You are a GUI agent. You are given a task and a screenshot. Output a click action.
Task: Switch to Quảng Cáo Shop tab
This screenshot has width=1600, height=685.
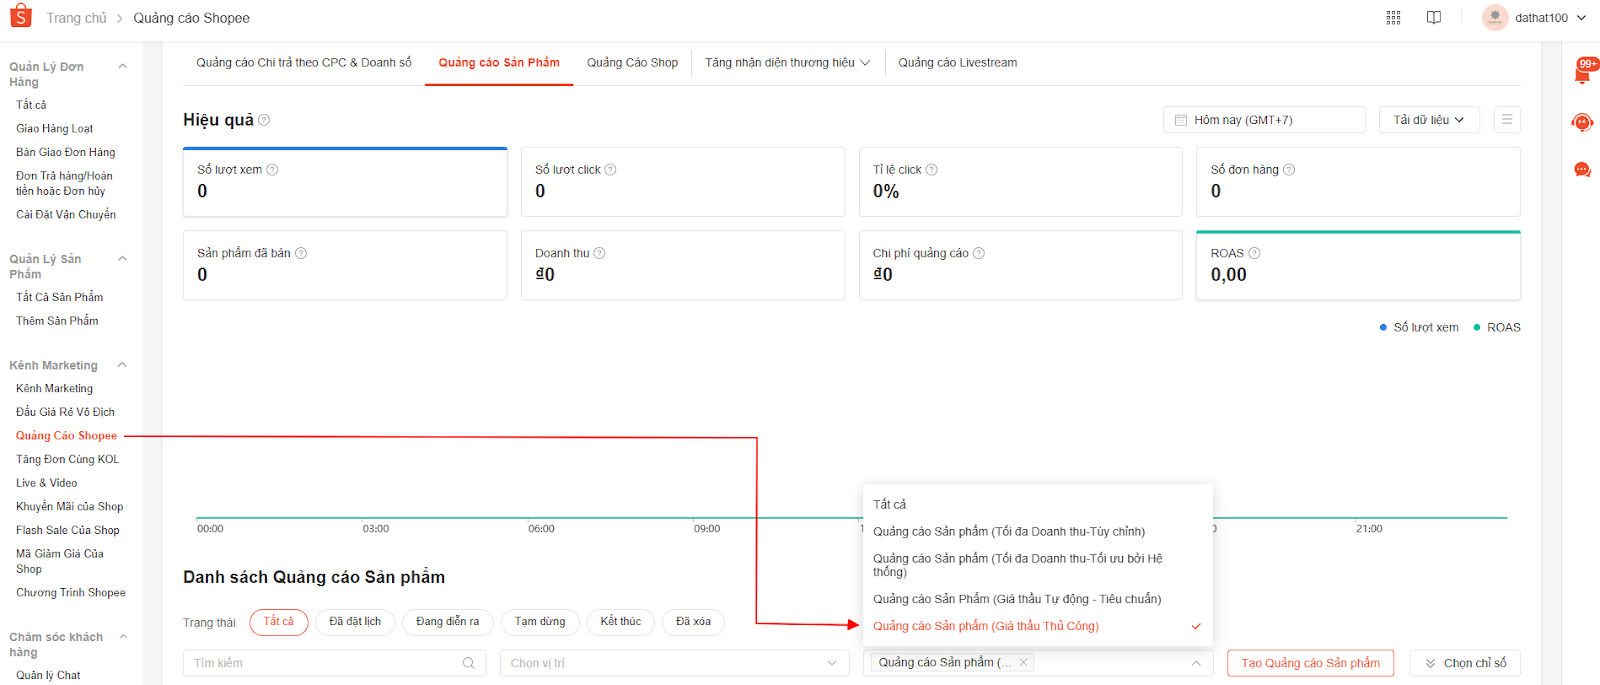[632, 63]
